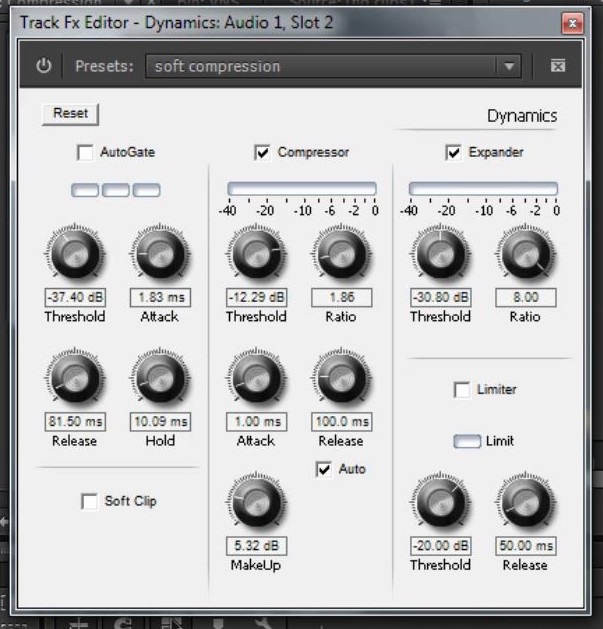Click the middle AutoGate status indicator
This screenshot has height=629, width=603.
[x=116, y=190]
